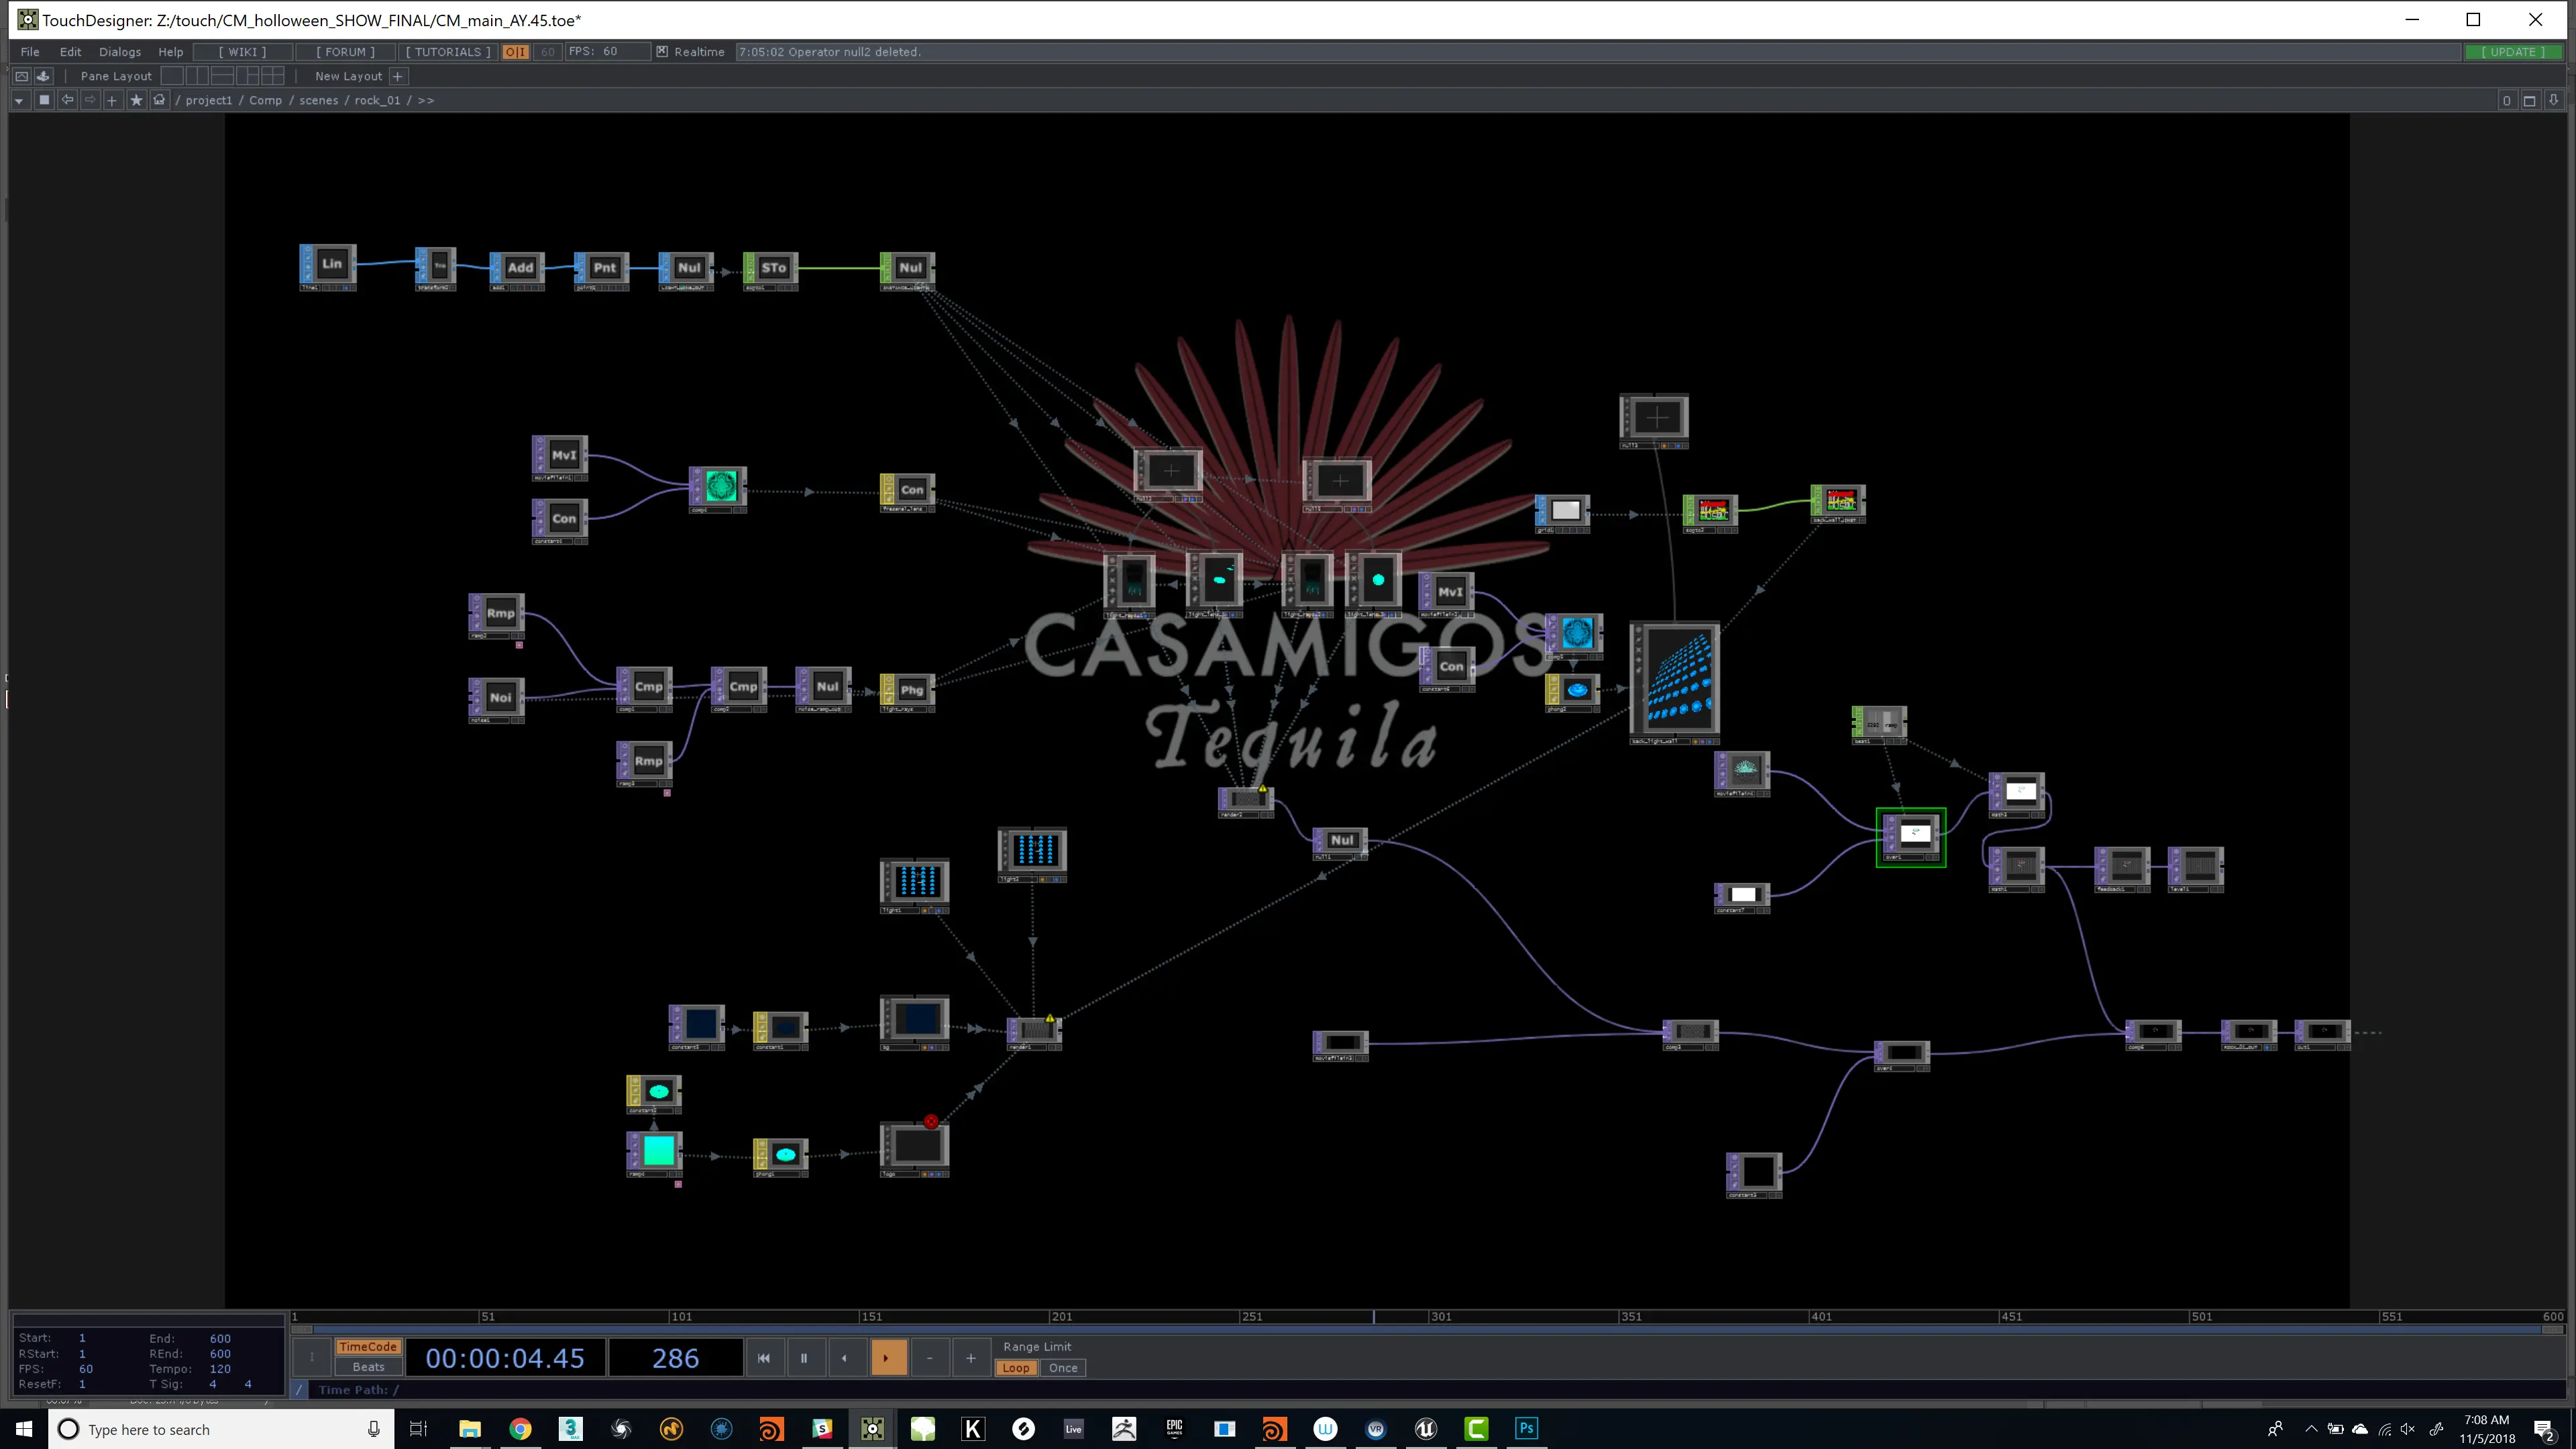Click the home icon in path bar
2576x1449 pixels.
(159, 100)
